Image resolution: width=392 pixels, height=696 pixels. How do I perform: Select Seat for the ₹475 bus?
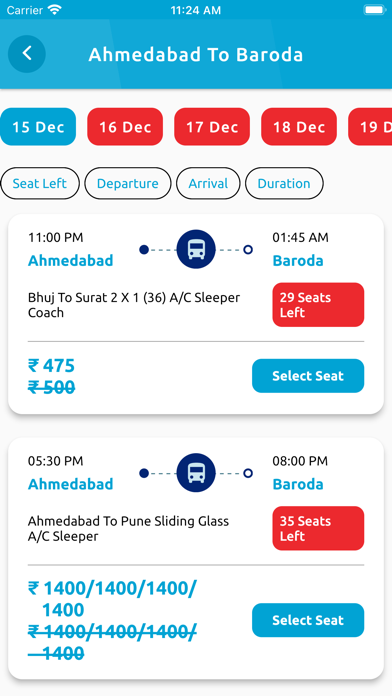click(x=308, y=376)
